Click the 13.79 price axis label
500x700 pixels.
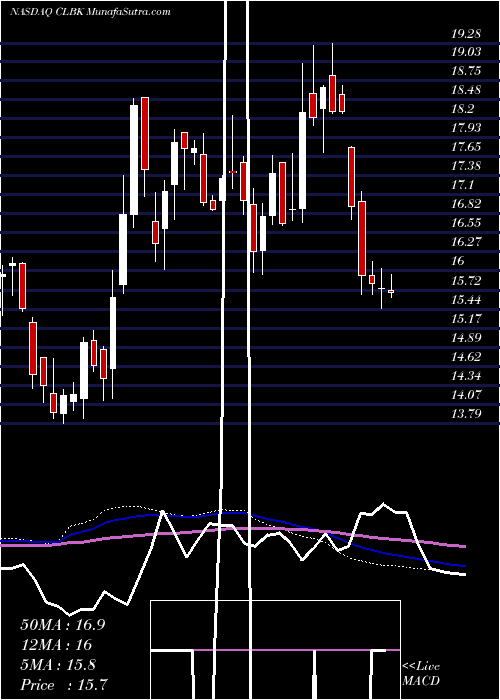coord(466,413)
